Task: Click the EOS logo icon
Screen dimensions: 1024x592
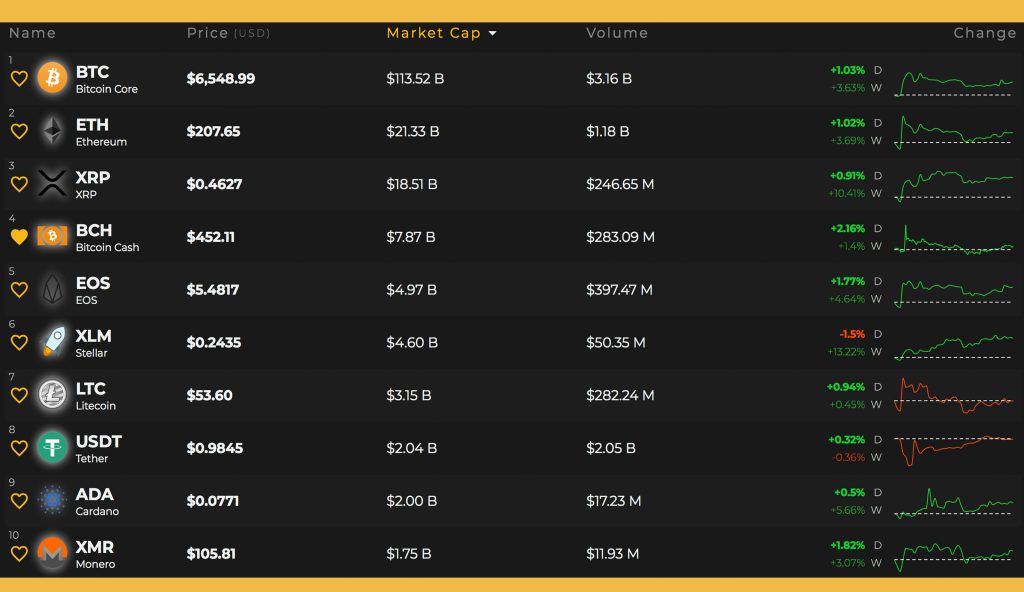Action: 52,290
